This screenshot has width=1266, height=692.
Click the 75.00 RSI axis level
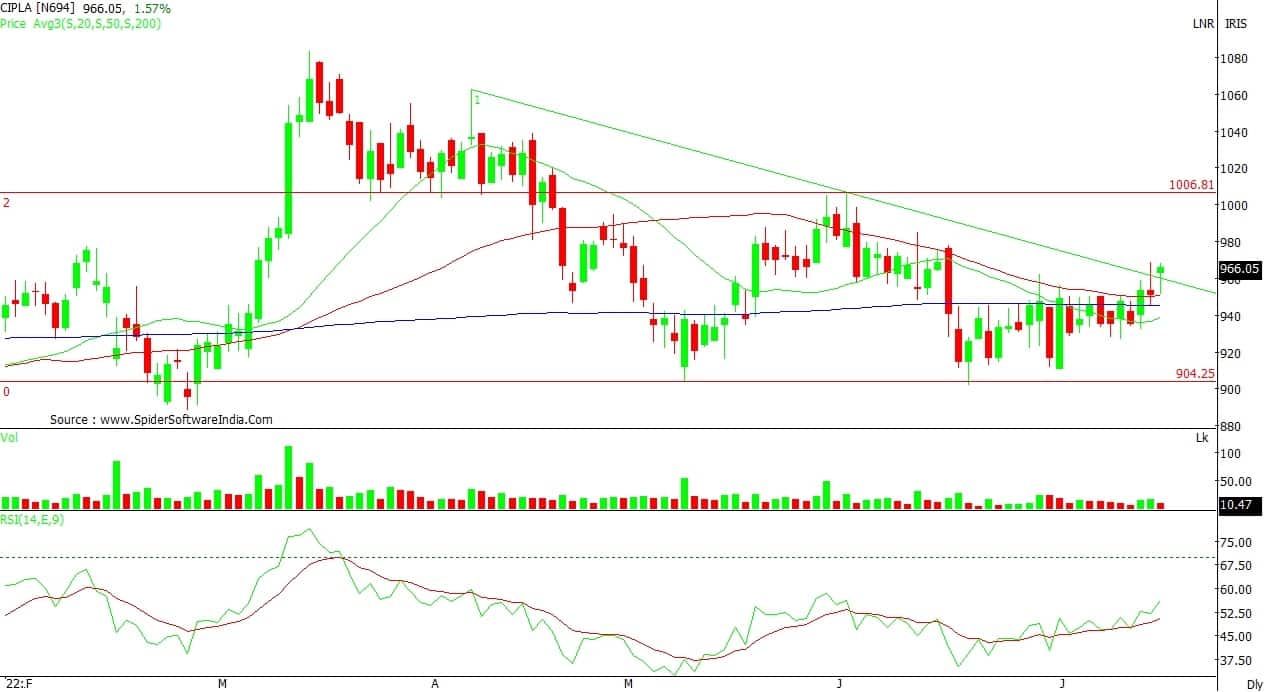click(x=1235, y=543)
